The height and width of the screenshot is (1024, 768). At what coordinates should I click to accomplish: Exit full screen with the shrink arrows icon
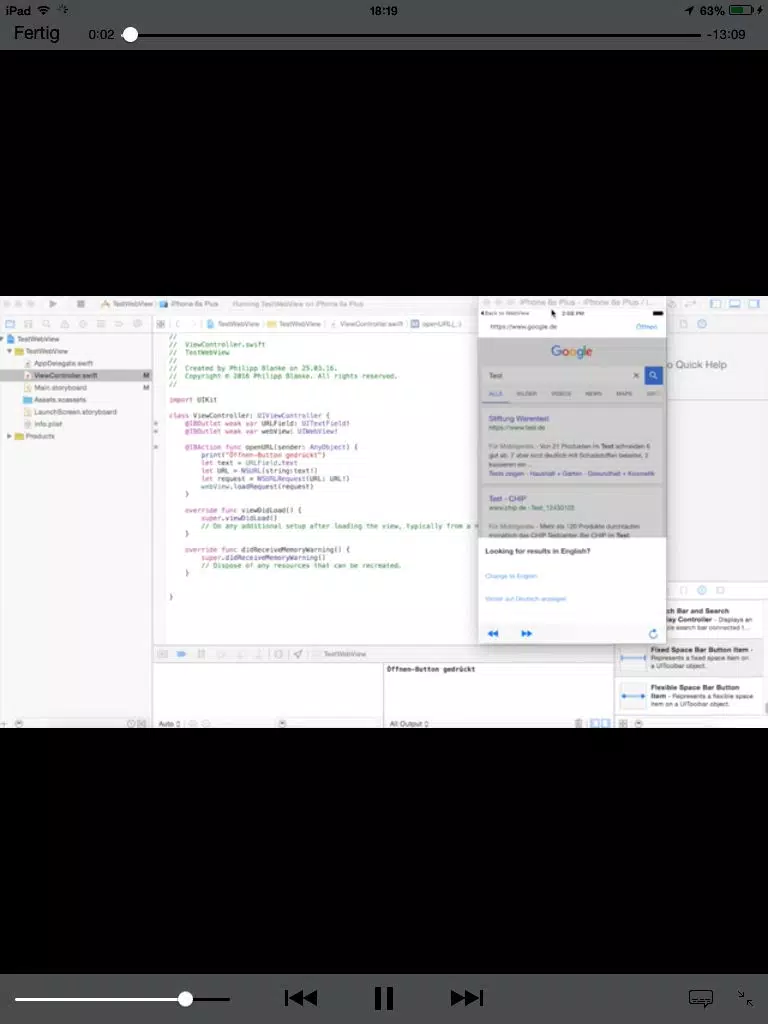pyautogui.click(x=745, y=998)
